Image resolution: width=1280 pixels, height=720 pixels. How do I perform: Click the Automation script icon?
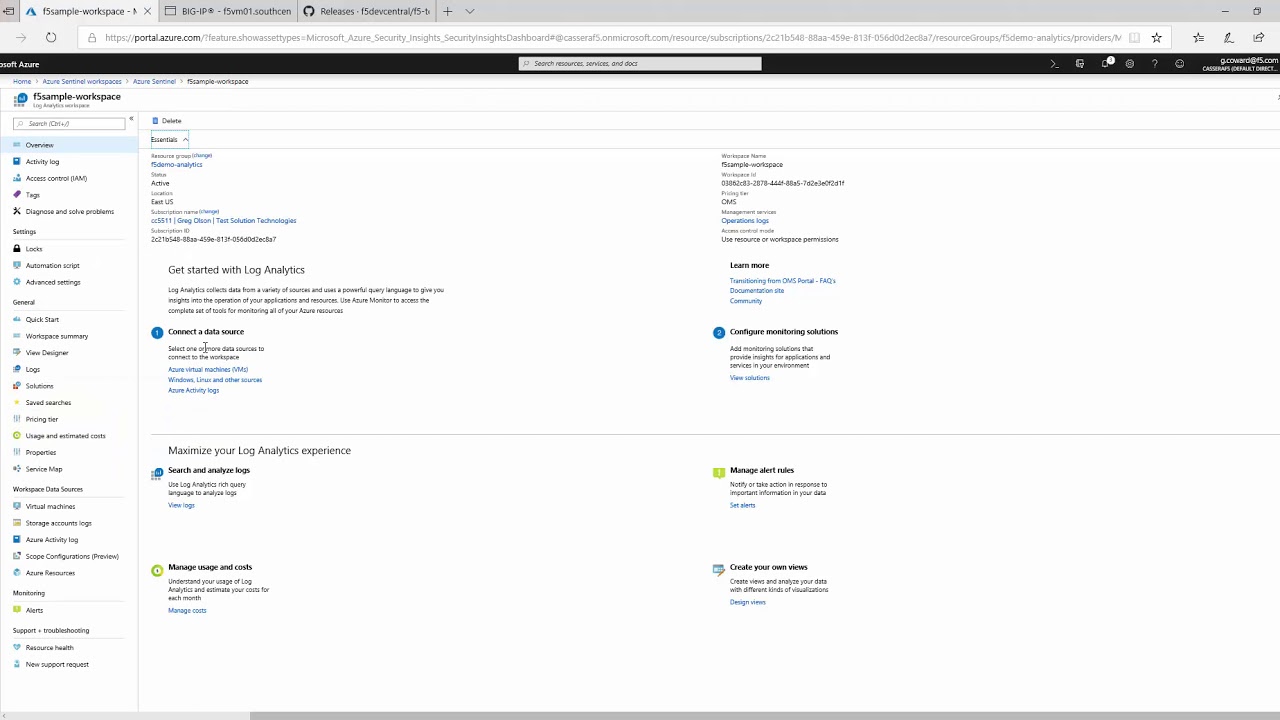click(x=17, y=265)
